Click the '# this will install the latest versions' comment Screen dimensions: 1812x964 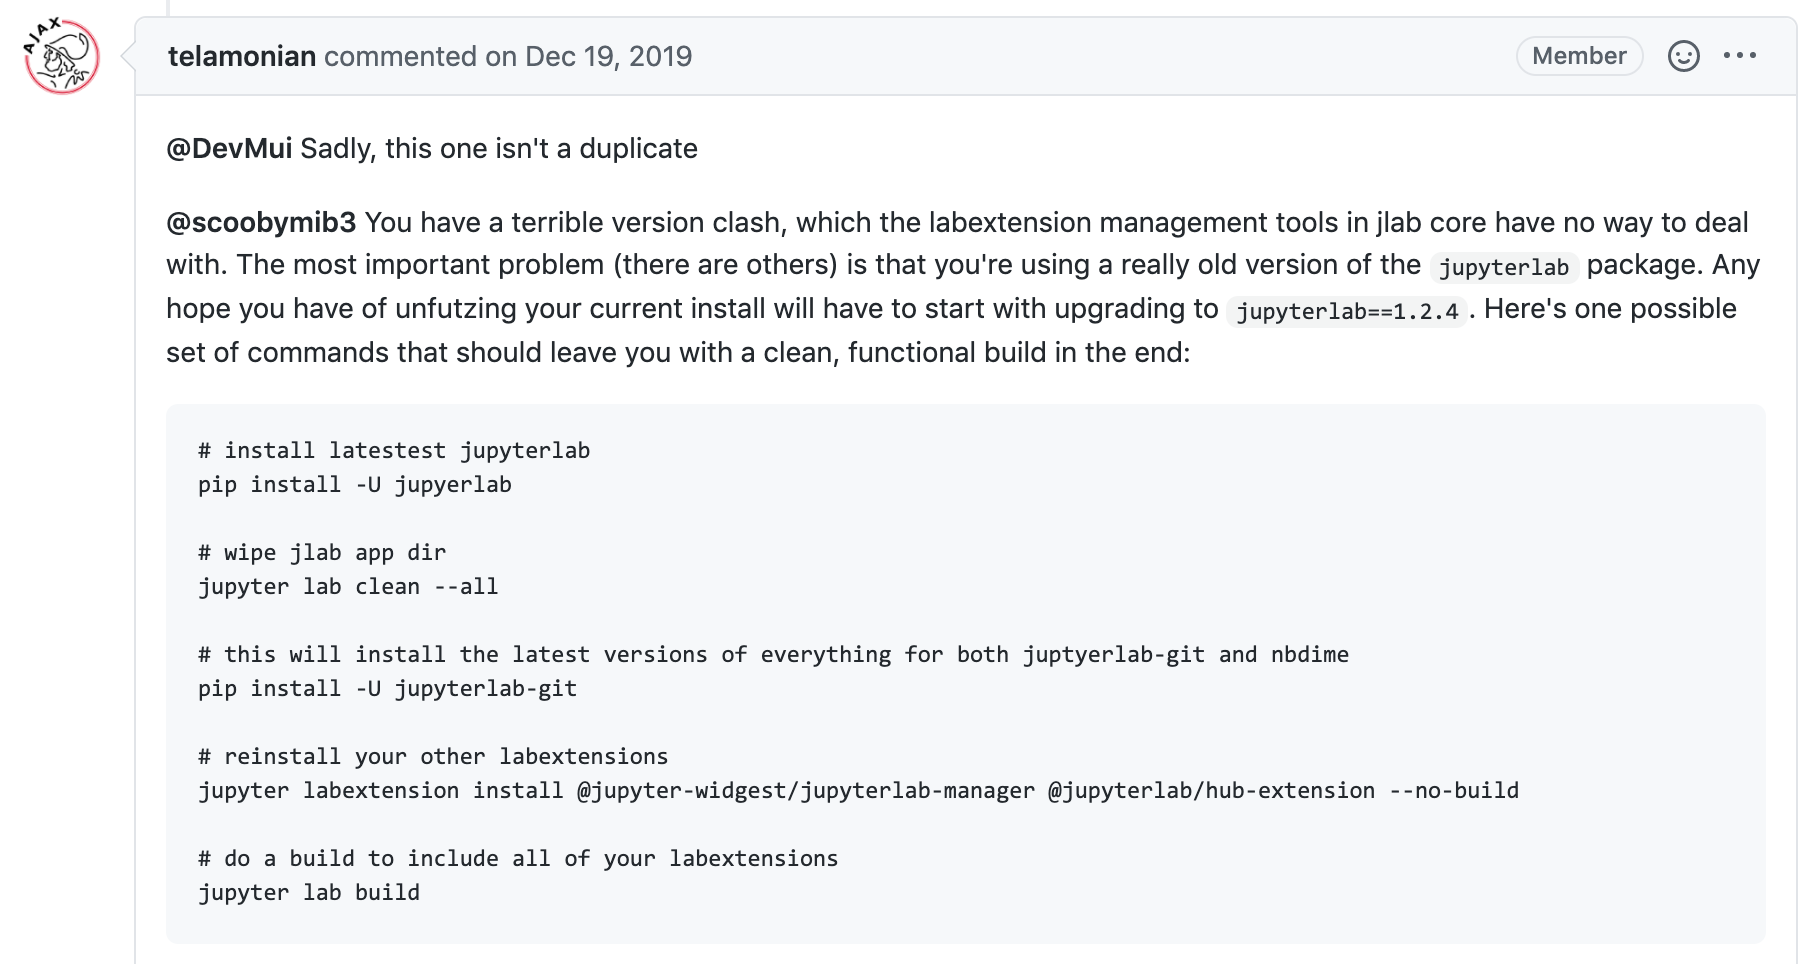coord(773,655)
